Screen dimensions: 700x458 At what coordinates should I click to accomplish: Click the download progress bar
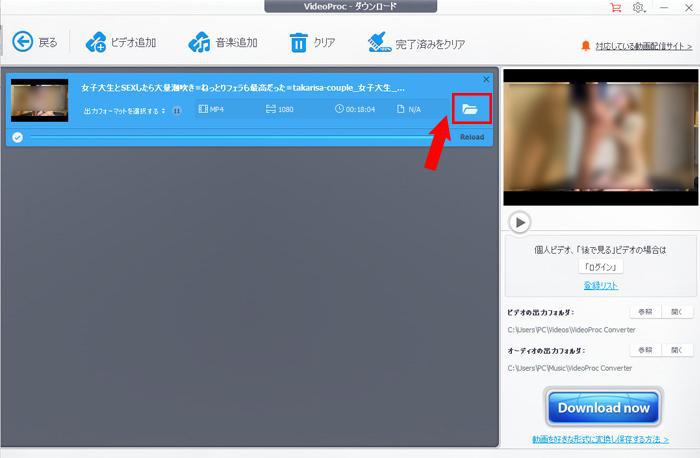pos(230,137)
